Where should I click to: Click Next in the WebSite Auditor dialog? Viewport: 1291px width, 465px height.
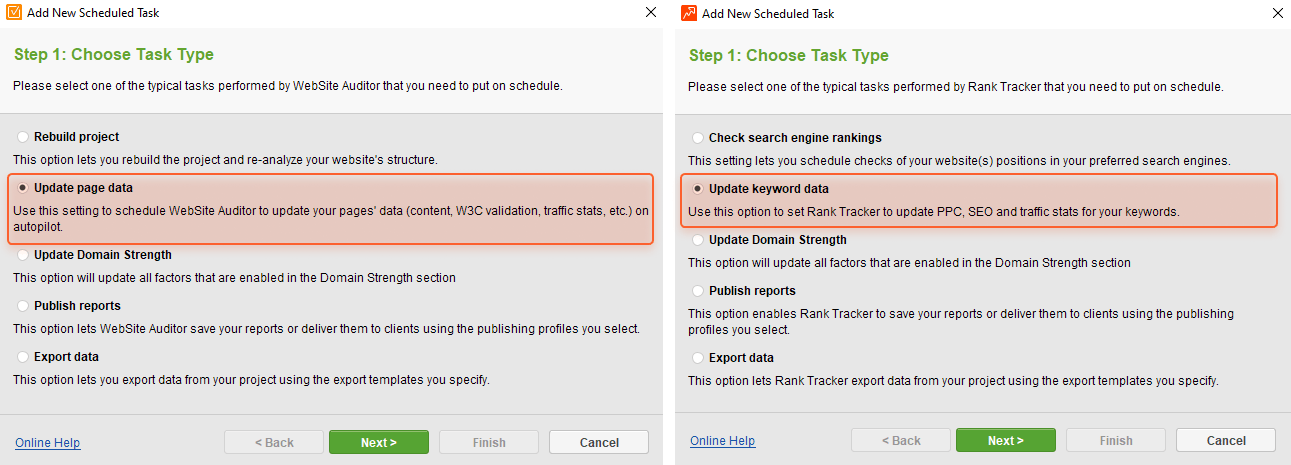click(379, 442)
